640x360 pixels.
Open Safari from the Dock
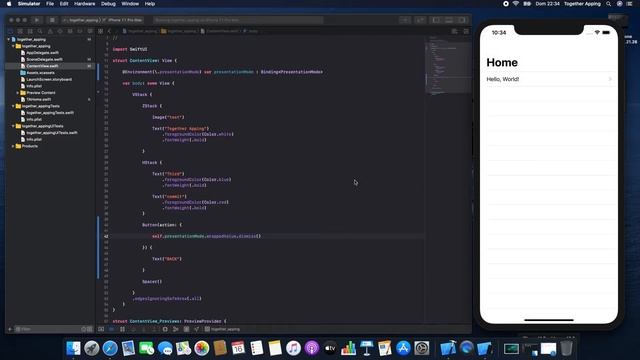[x=110, y=348]
